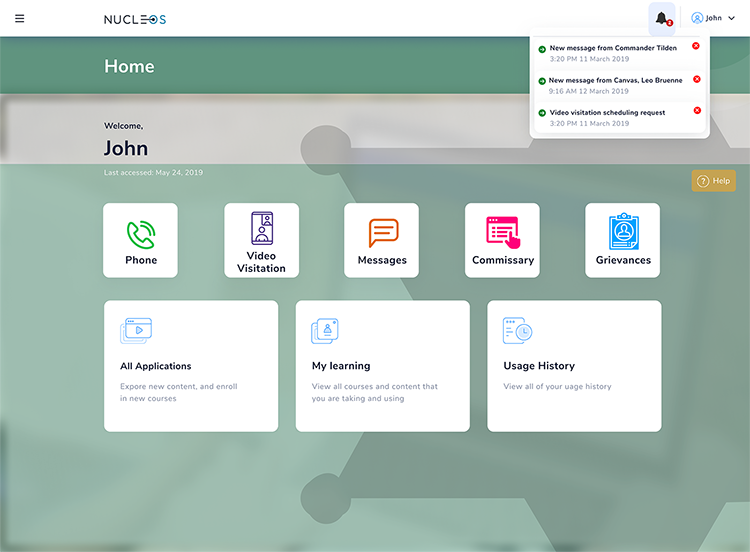Open Video visitation scheduling request notification
The width and height of the screenshot is (750, 552).
click(607, 112)
